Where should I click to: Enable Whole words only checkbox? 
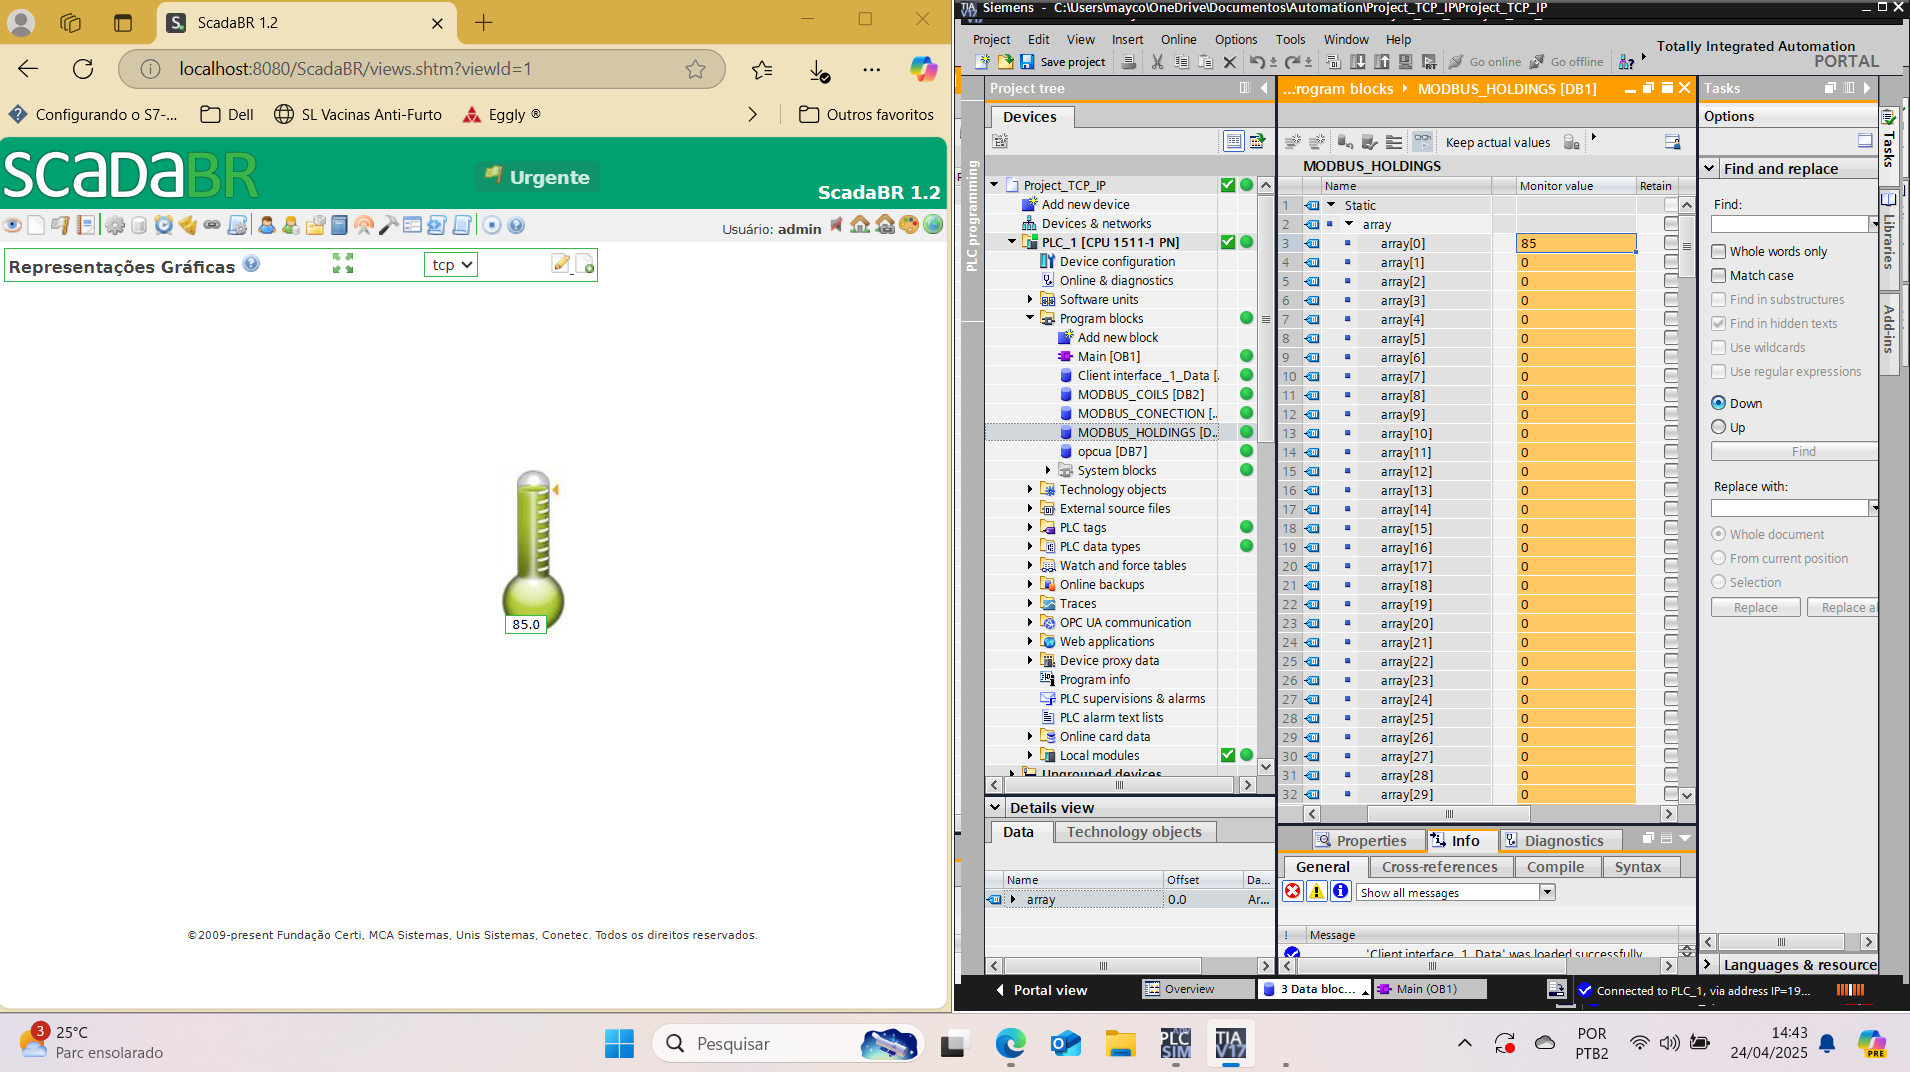point(1719,252)
